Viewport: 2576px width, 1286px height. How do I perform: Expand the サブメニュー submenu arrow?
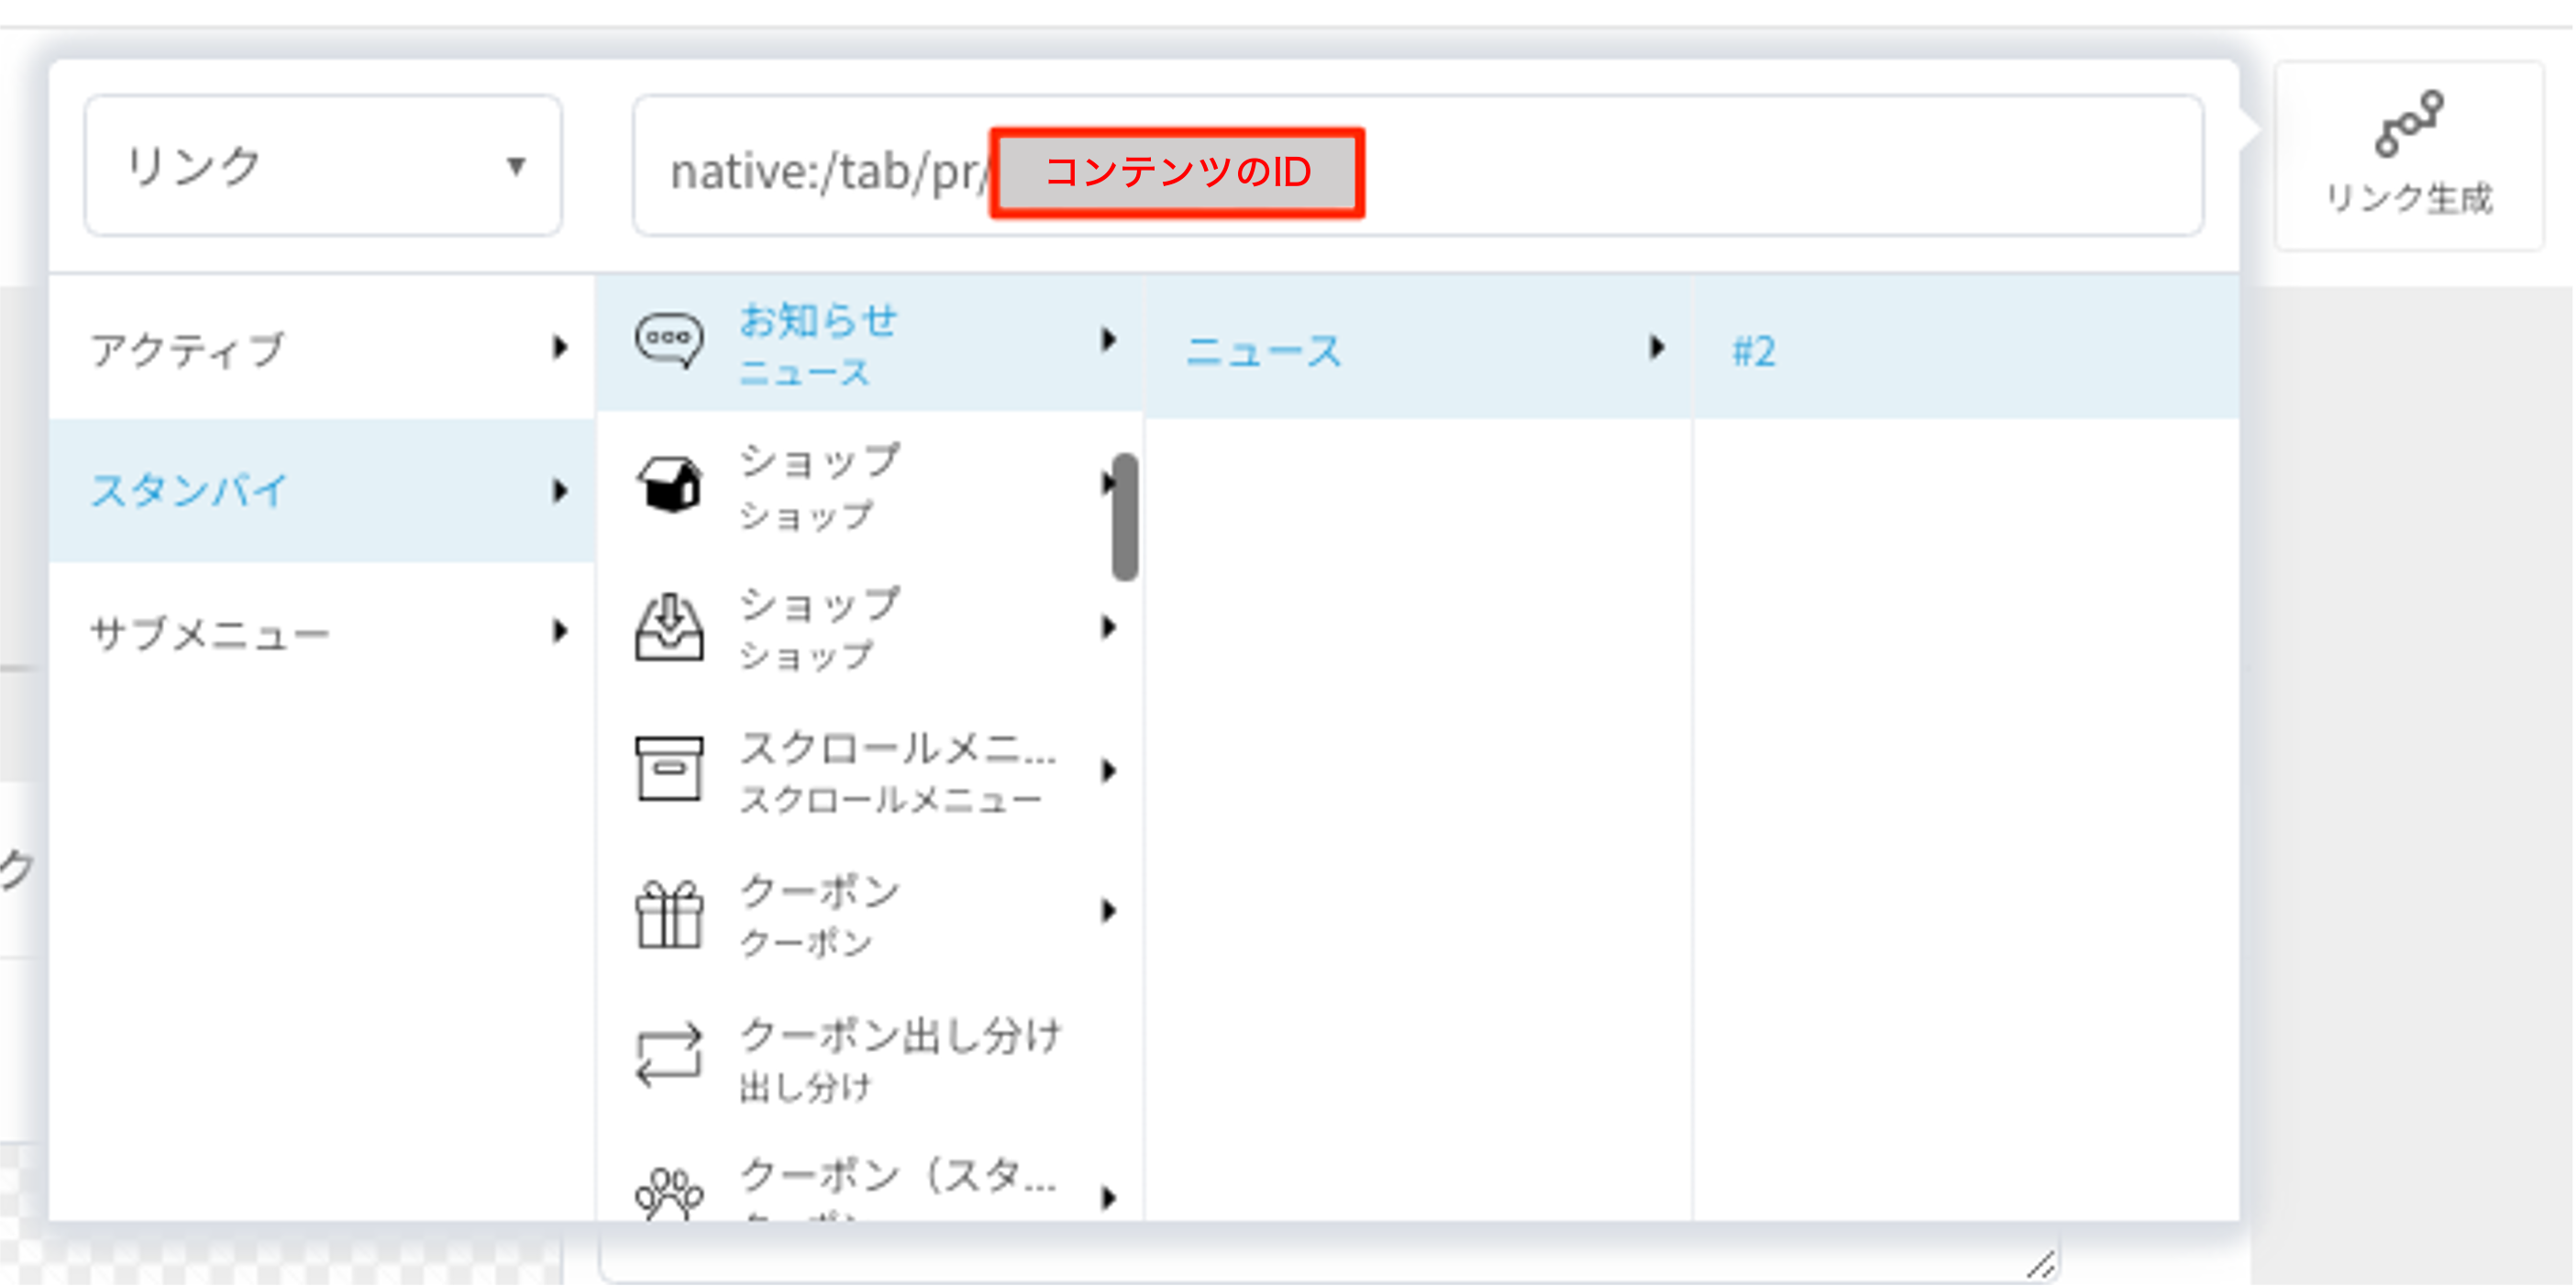[x=560, y=631]
